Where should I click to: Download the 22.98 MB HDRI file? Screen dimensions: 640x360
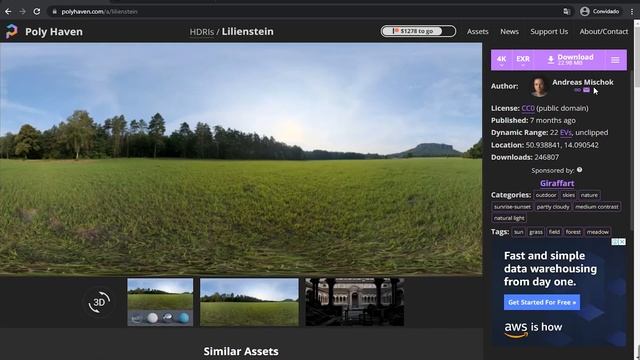pos(570,60)
